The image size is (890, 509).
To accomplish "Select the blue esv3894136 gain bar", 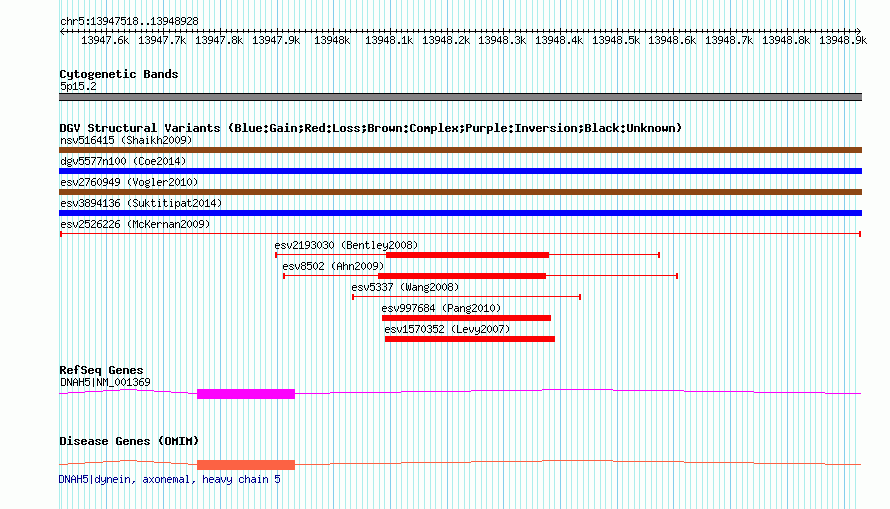I will coord(460,213).
